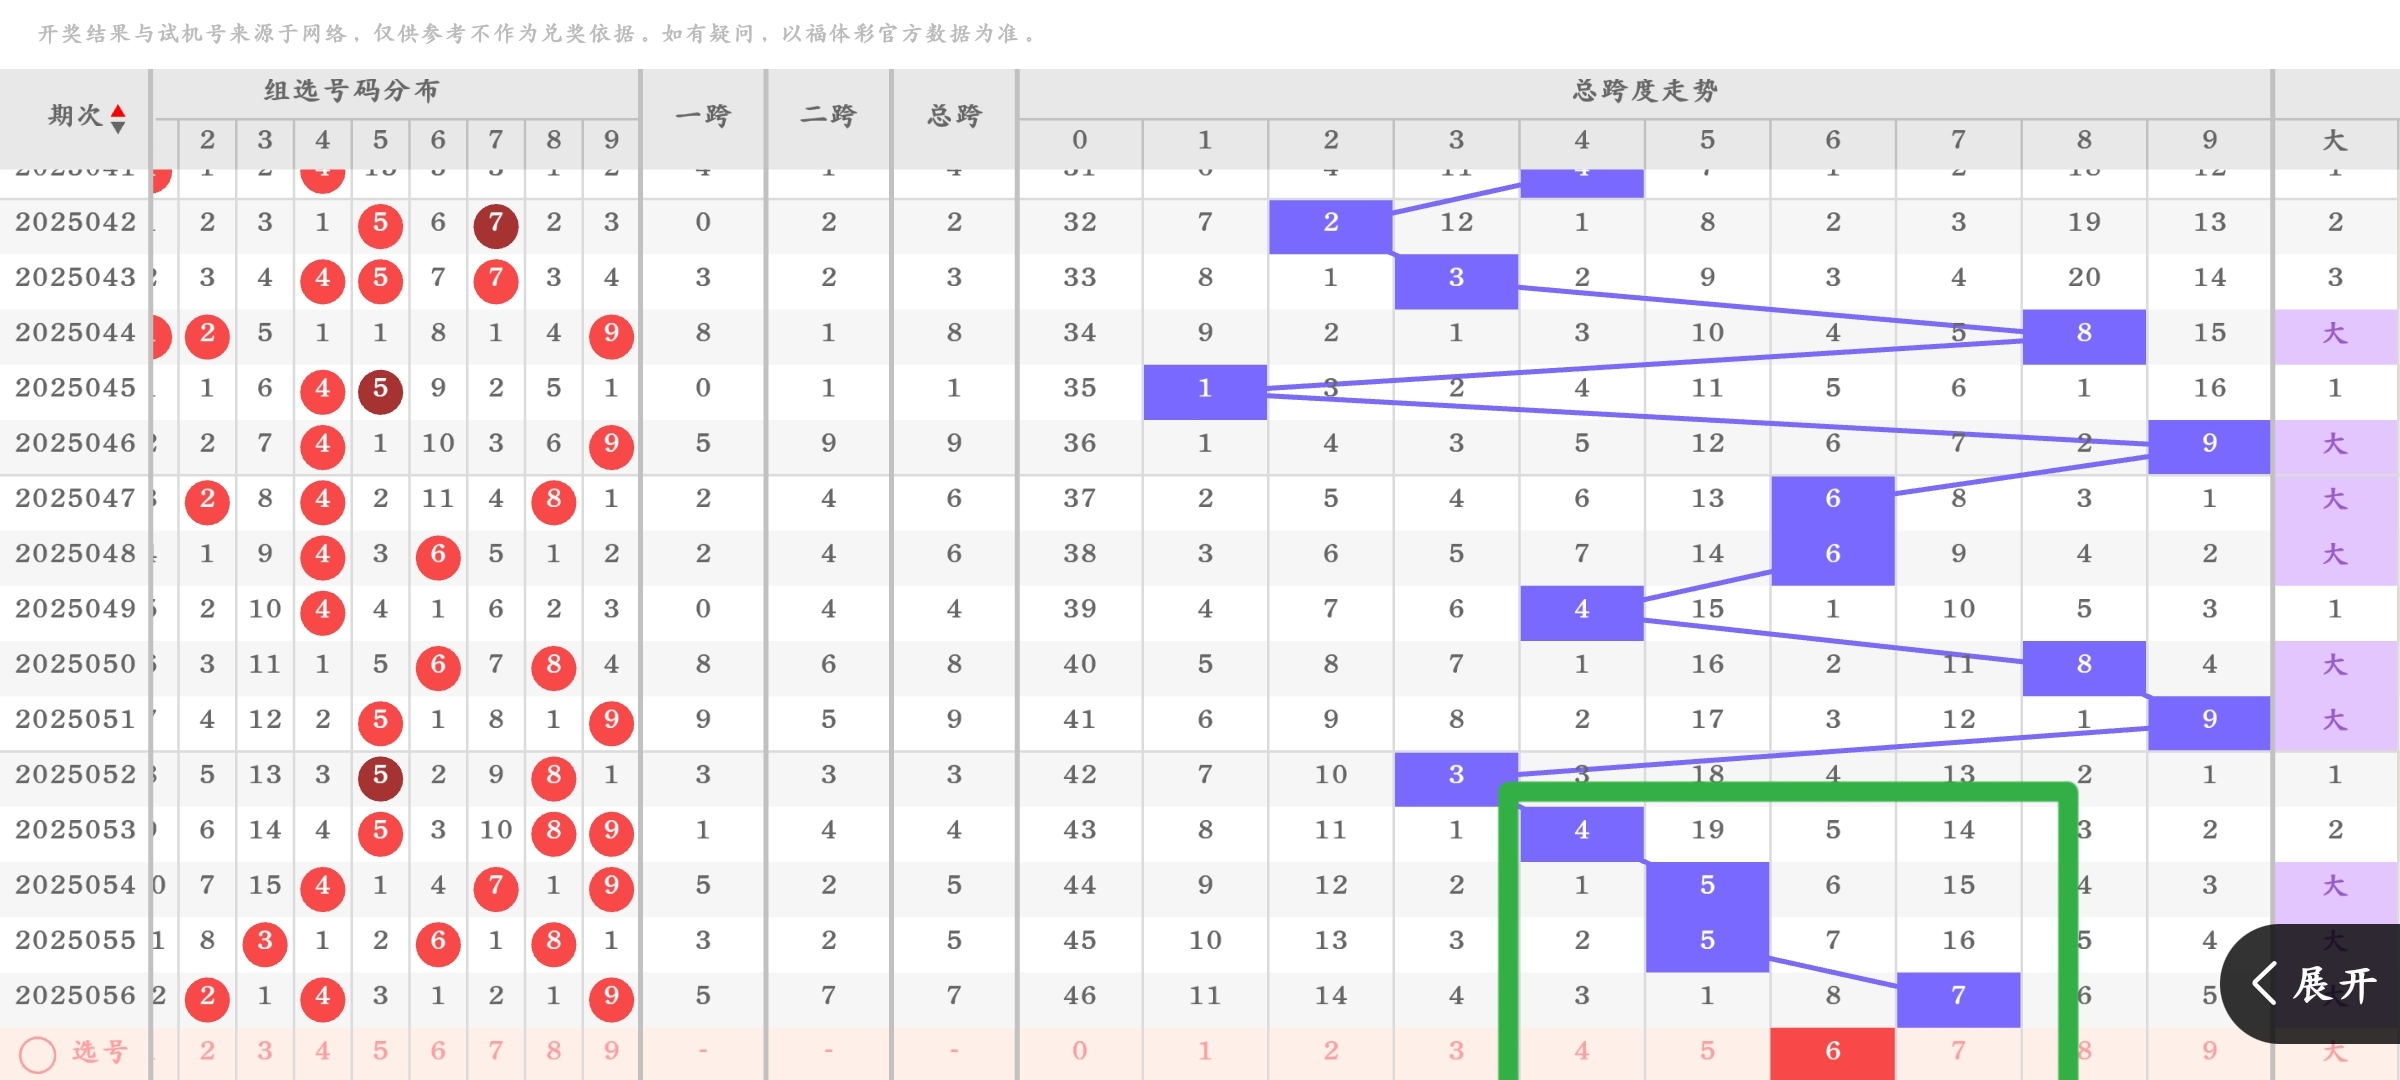Click the red ball 6 in row 2025050
The image size is (2400, 1080).
click(437, 667)
